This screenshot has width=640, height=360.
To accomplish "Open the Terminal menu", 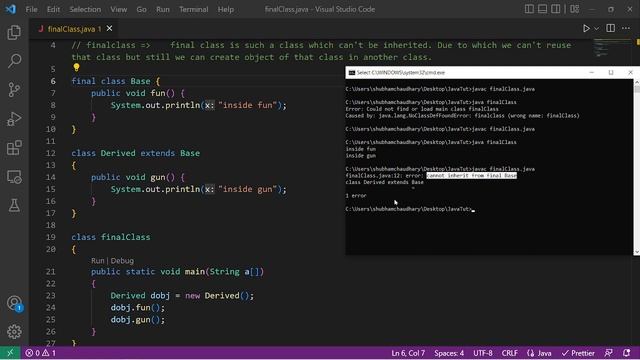I will [x=193, y=9].
